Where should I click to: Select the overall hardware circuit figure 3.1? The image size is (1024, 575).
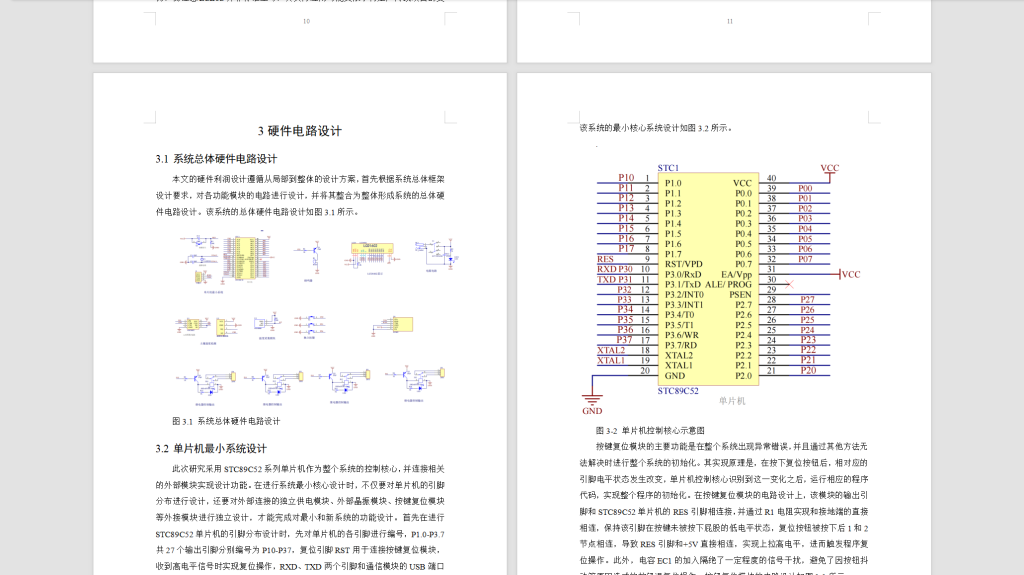[x=319, y=320]
